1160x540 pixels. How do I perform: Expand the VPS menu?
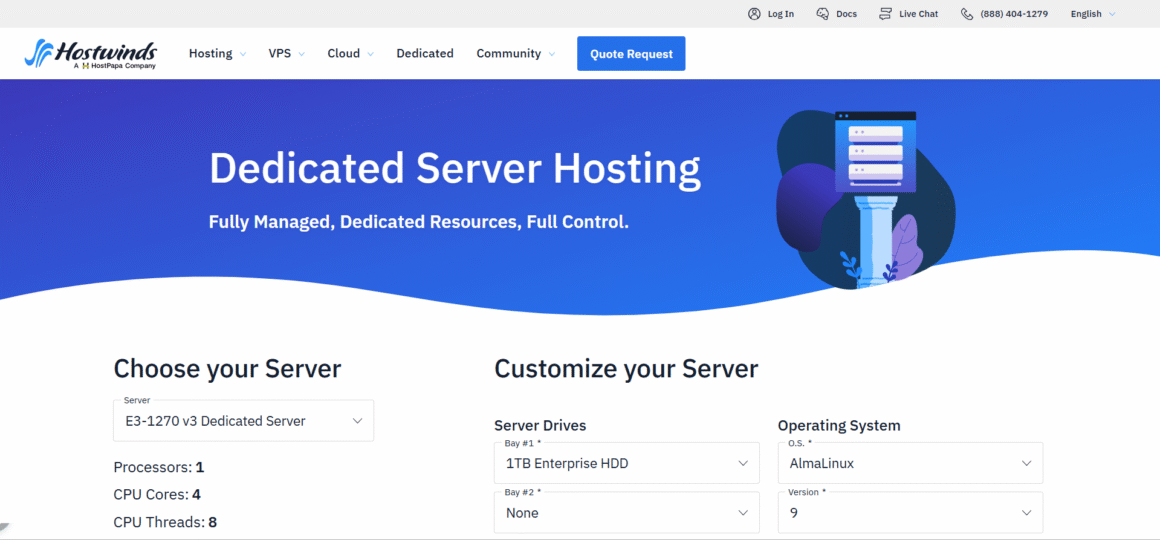(x=287, y=53)
